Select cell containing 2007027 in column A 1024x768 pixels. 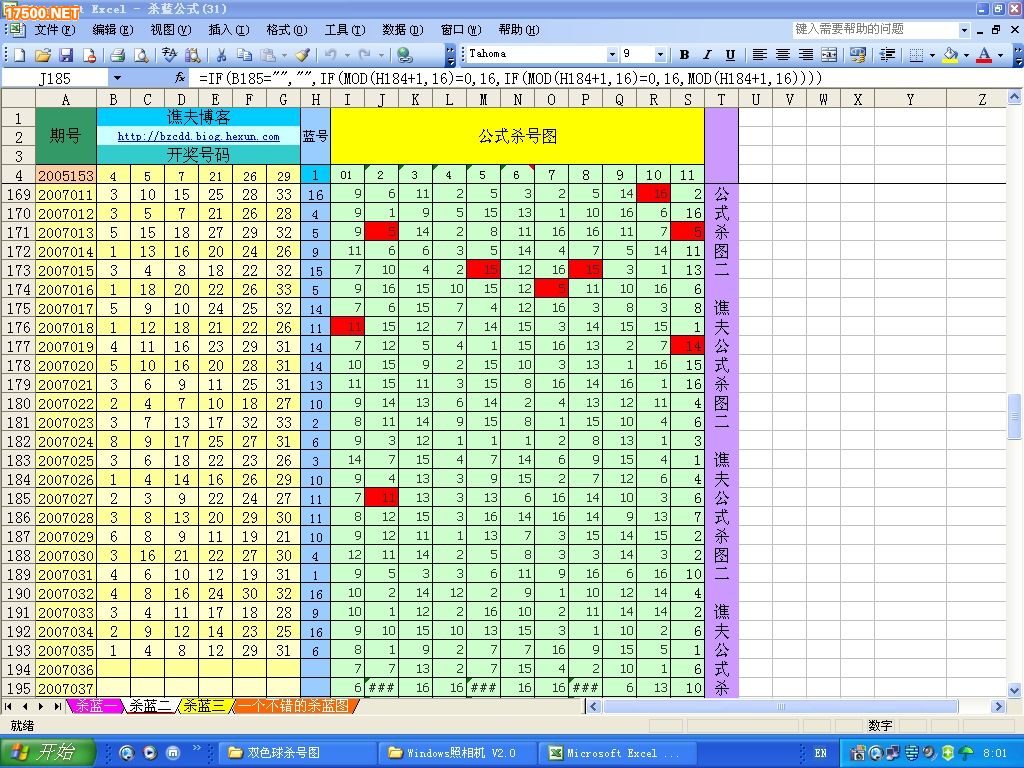click(x=65, y=499)
